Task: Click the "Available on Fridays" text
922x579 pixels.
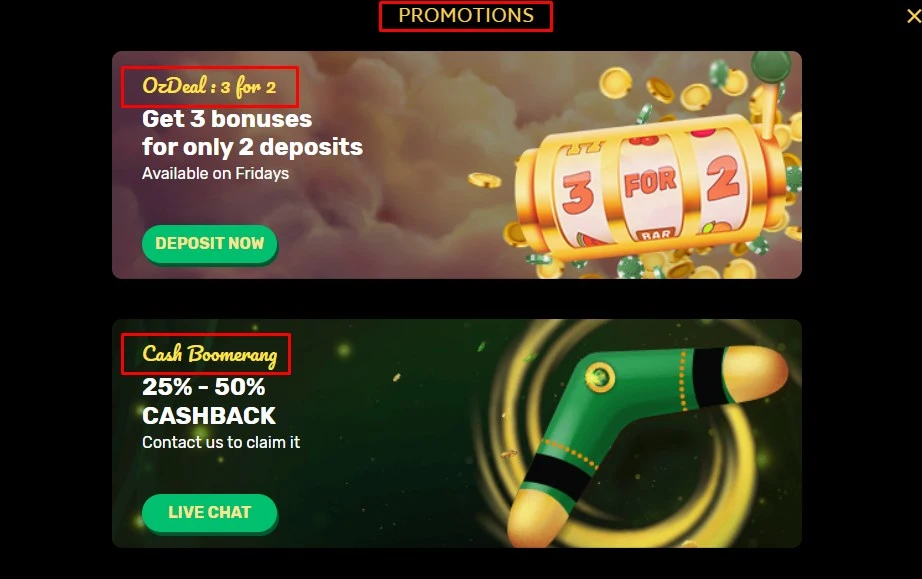Action: click(215, 173)
